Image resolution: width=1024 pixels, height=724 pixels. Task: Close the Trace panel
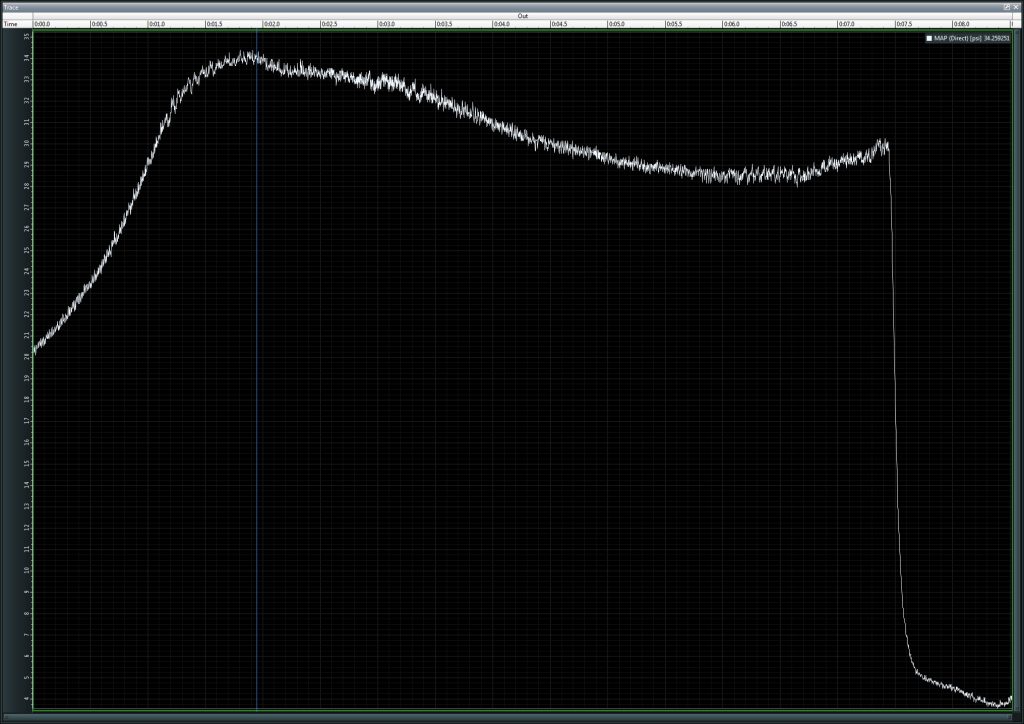[x=1016, y=7]
